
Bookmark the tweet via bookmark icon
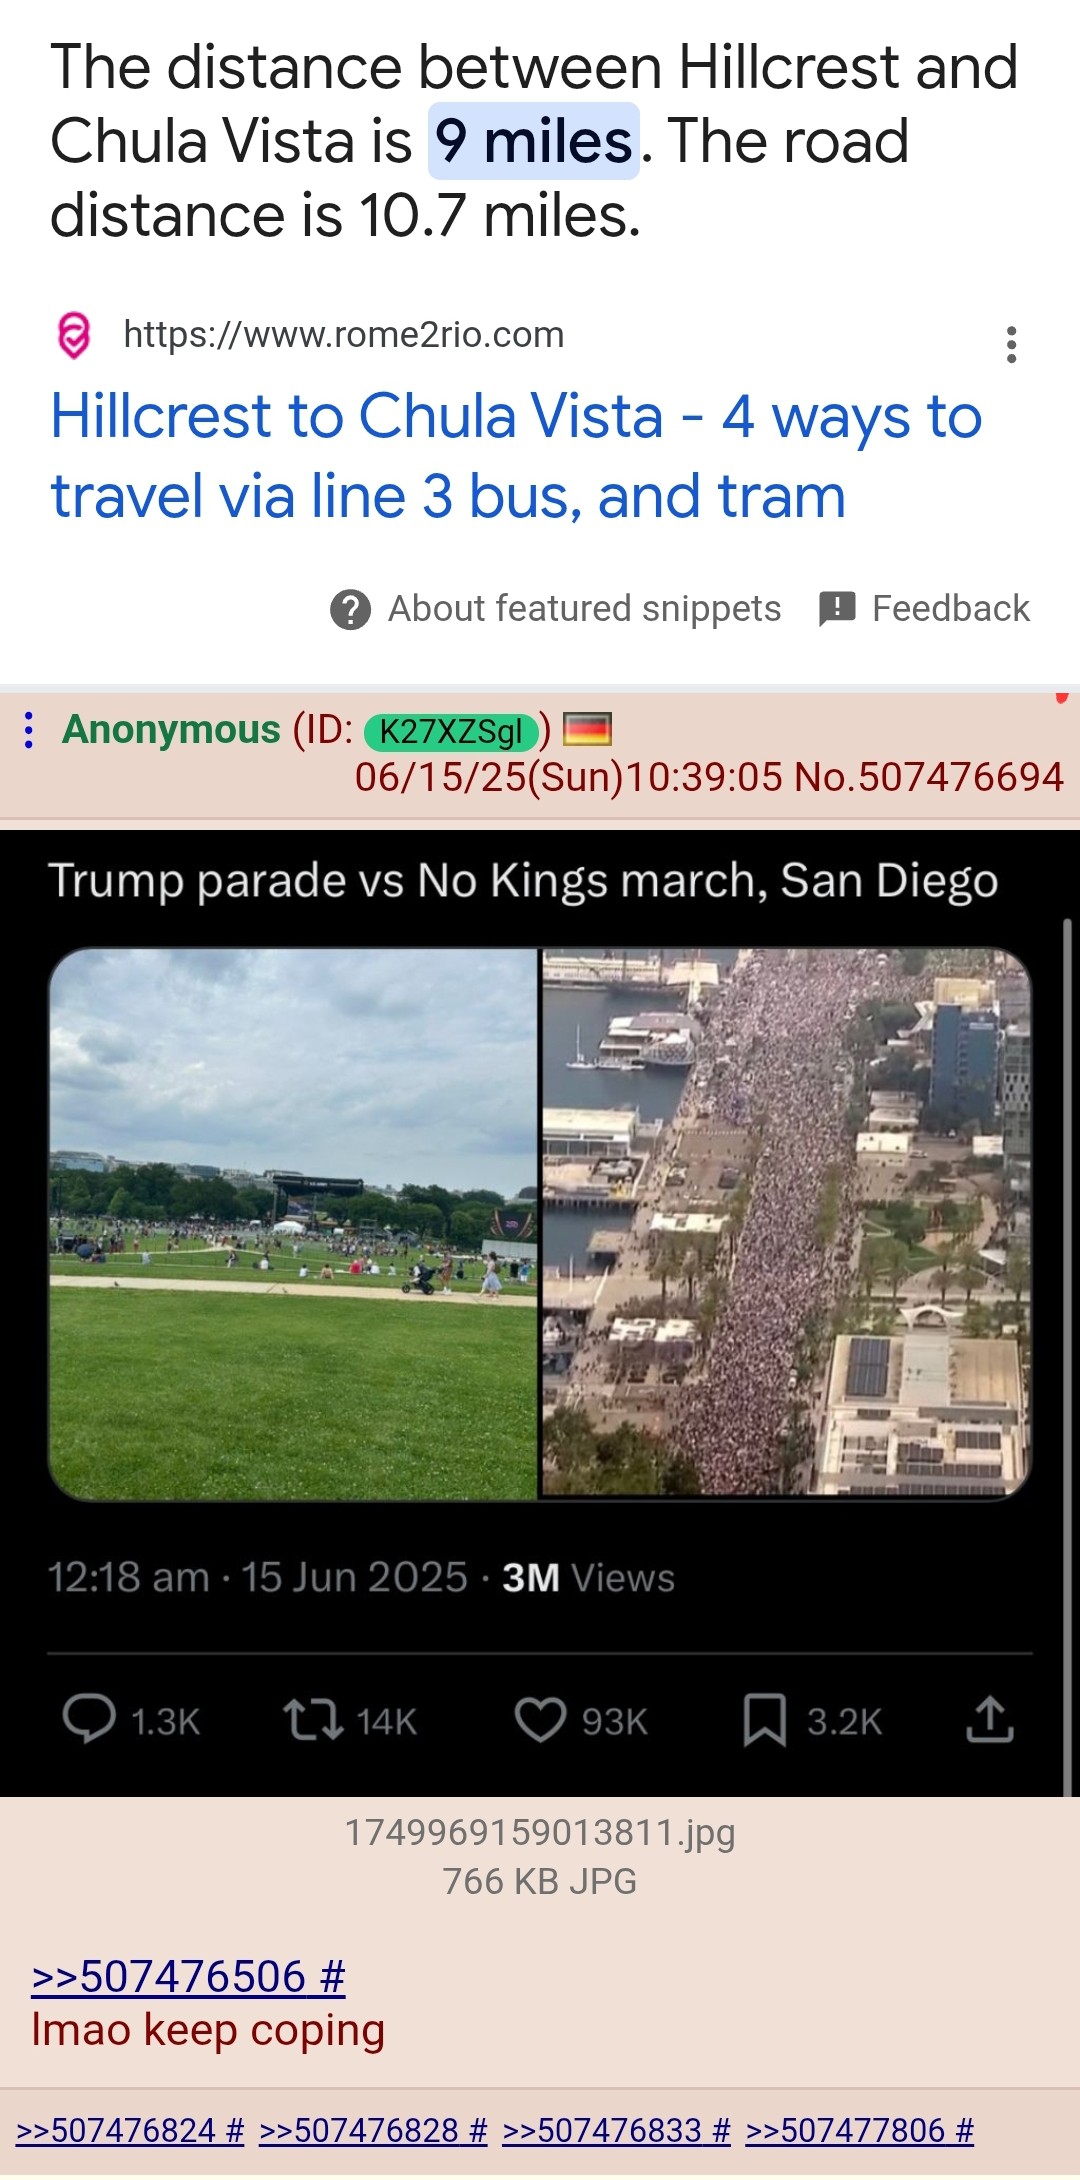tap(765, 1720)
